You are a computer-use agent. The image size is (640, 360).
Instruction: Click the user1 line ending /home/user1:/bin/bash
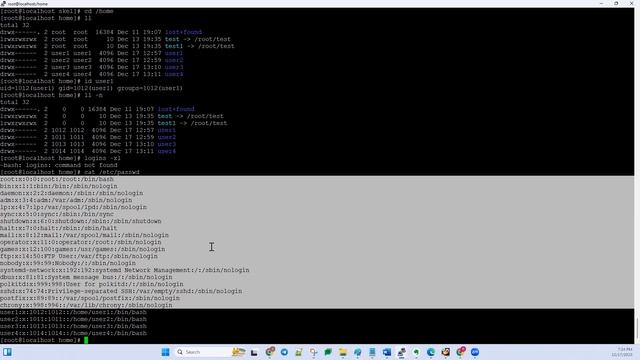point(73,312)
